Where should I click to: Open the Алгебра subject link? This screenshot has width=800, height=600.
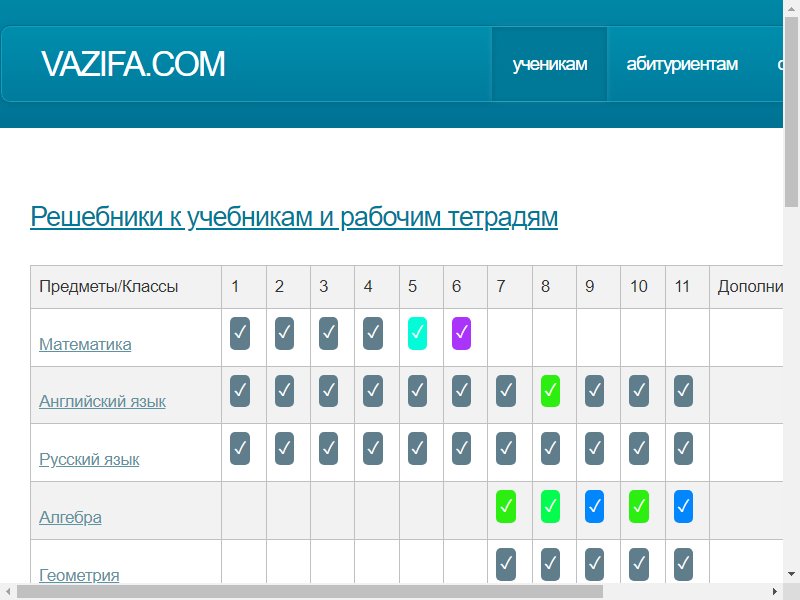click(x=70, y=517)
